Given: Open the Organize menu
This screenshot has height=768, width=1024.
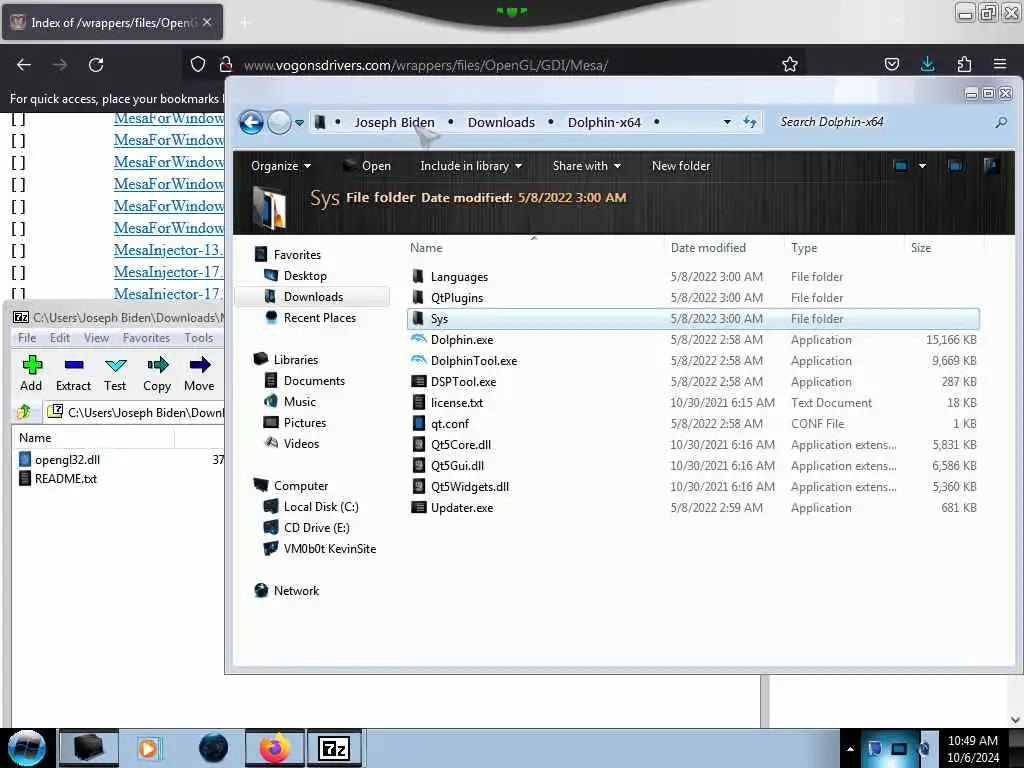Looking at the screenshot, I should pyautogui.click(x=281, y=166).
